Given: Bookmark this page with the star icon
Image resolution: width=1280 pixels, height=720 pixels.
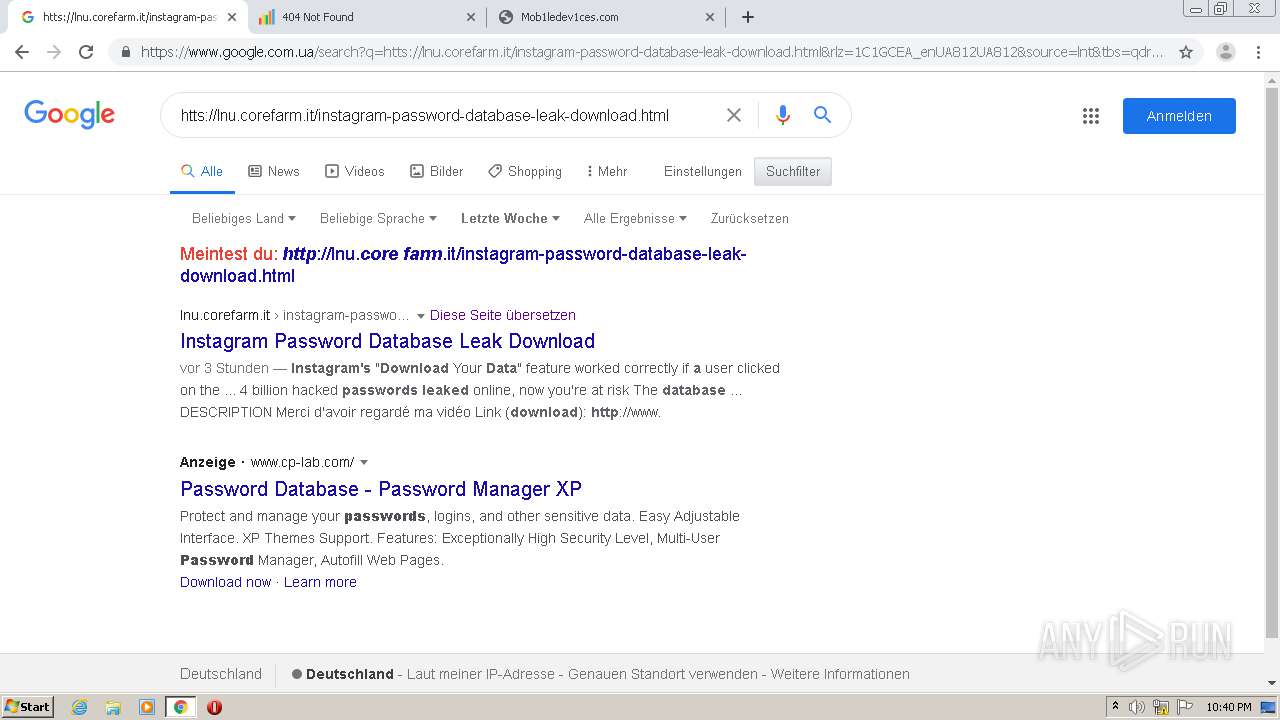Looking at the screenshot, I should (1186, 52).
